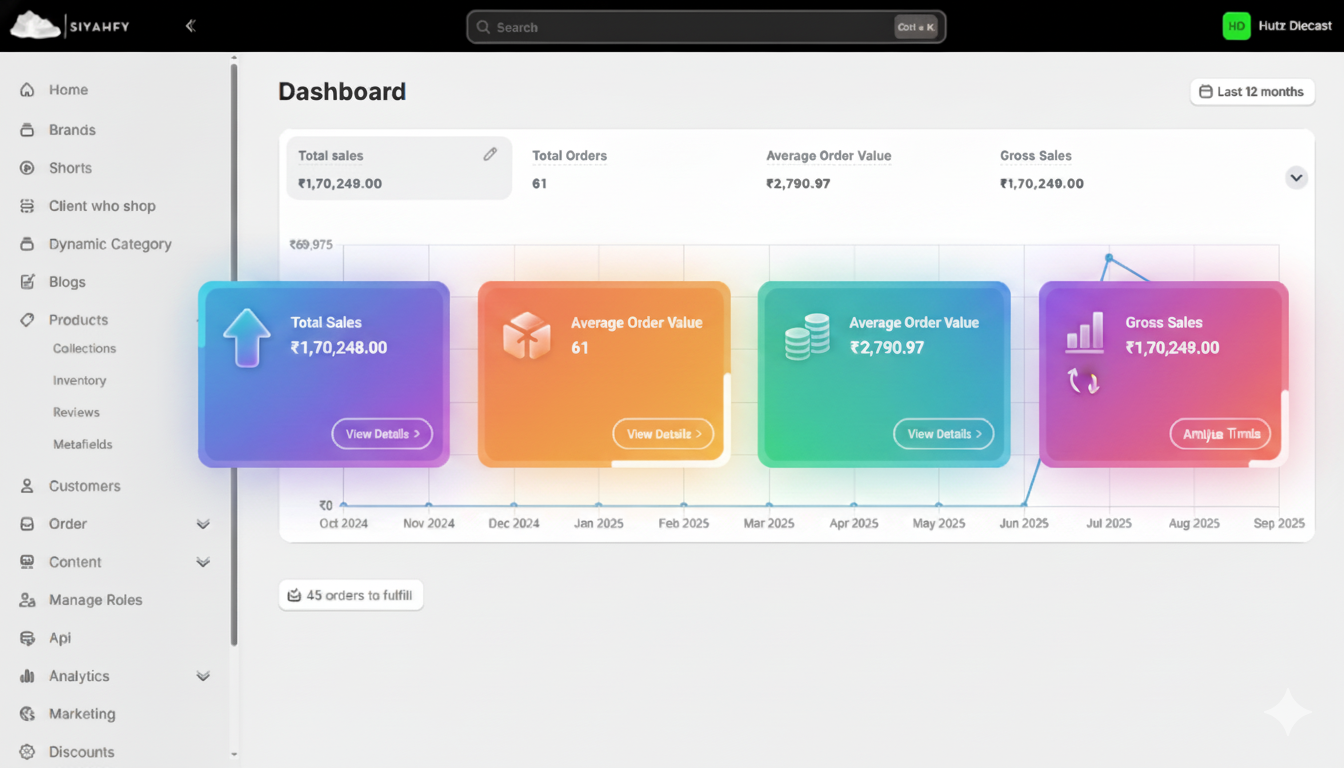1344x768 pixels.
Task: Open the 45 orders to fulfill link
Action: click(x=351, y=594)
